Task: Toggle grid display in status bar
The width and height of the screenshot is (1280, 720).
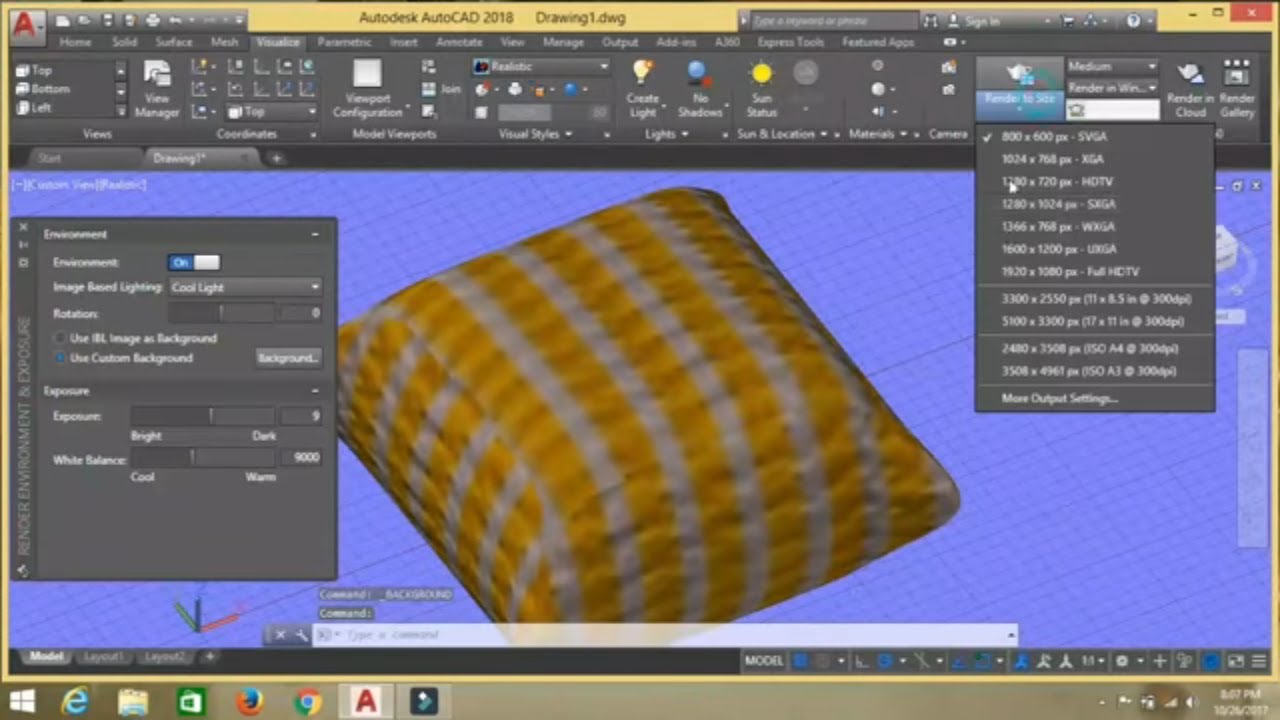Action: pos(800,661)
